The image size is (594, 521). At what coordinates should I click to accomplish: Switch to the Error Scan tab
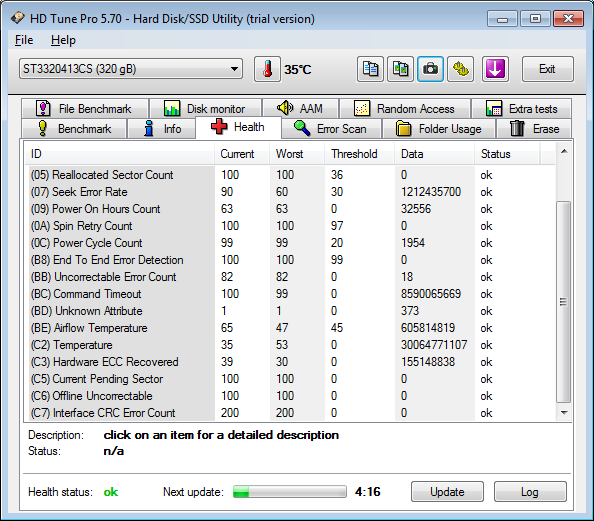pyautogui.click(x=331, y=129)
